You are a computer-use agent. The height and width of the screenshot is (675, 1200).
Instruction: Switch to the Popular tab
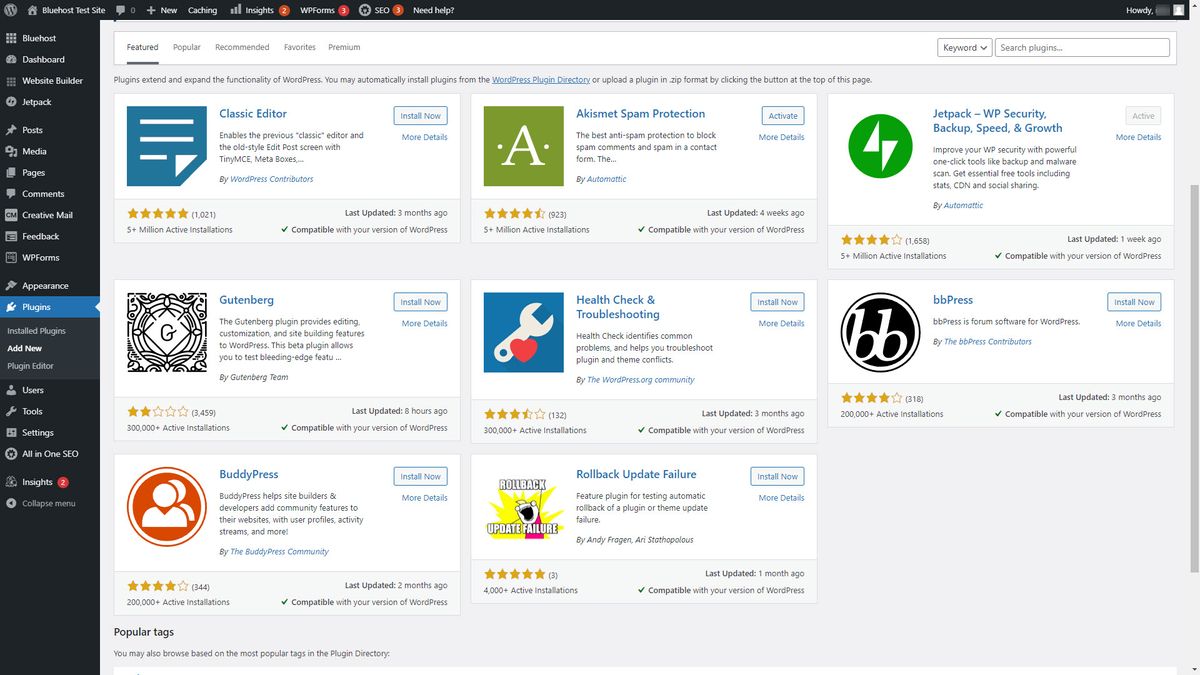(x=187, y=47)
